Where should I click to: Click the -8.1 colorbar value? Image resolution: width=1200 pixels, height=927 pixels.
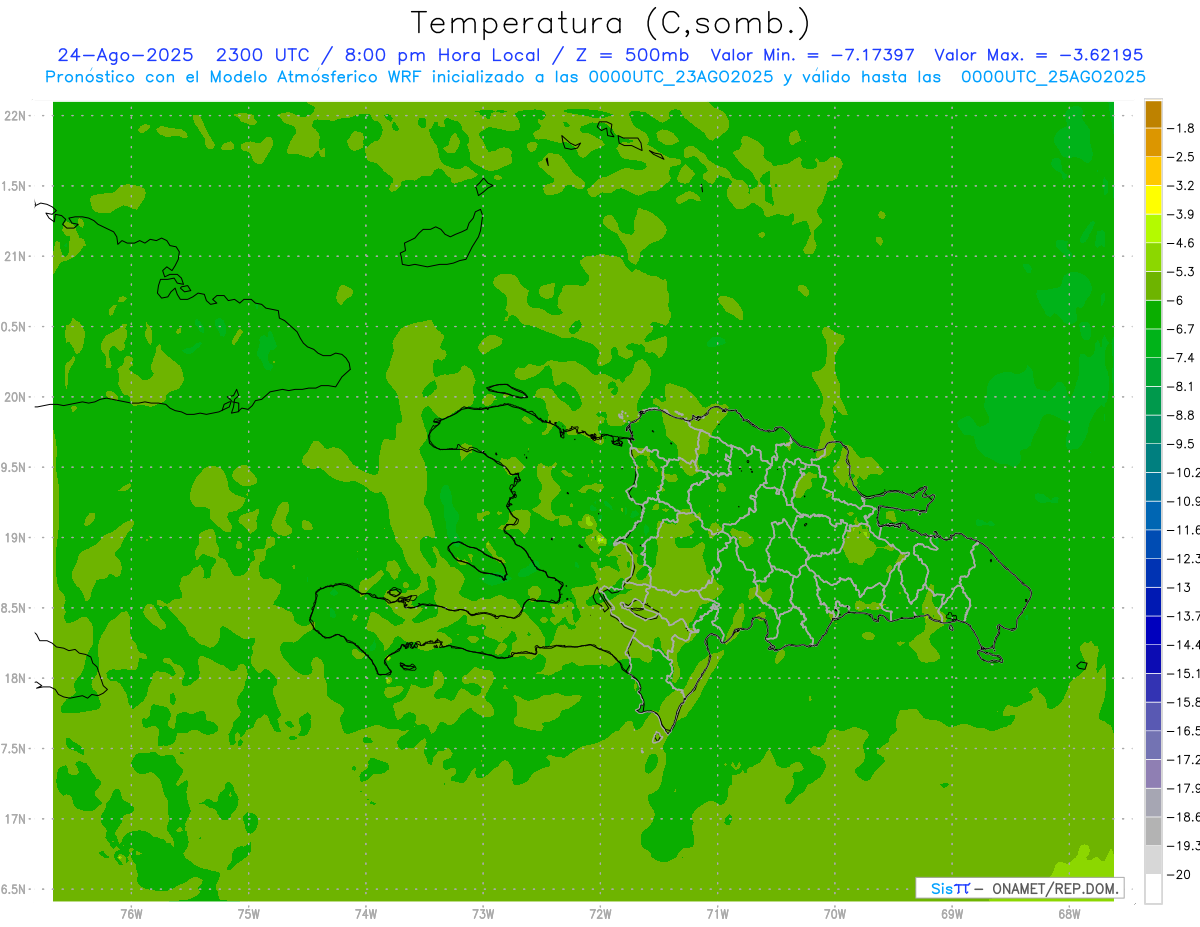point(1181,387)
